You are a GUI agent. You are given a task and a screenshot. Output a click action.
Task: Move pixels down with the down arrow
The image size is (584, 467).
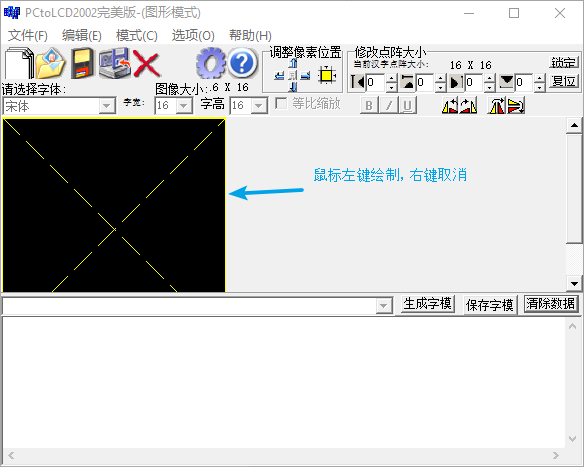(293, 87)
